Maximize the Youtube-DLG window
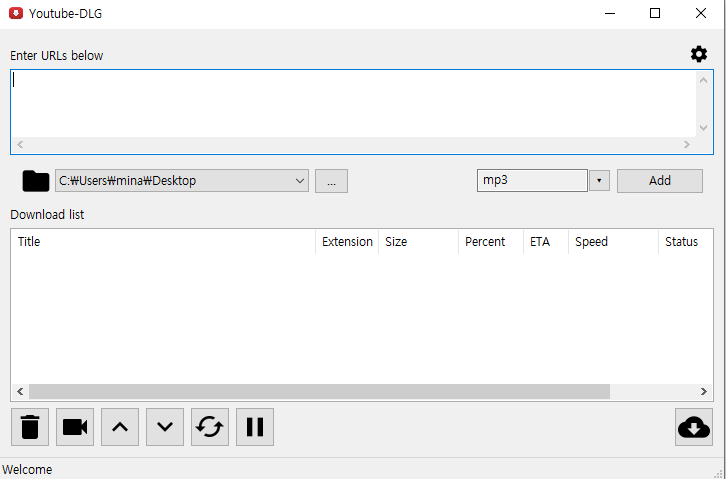This screenshot has height=479, width=726. point(655,13)
